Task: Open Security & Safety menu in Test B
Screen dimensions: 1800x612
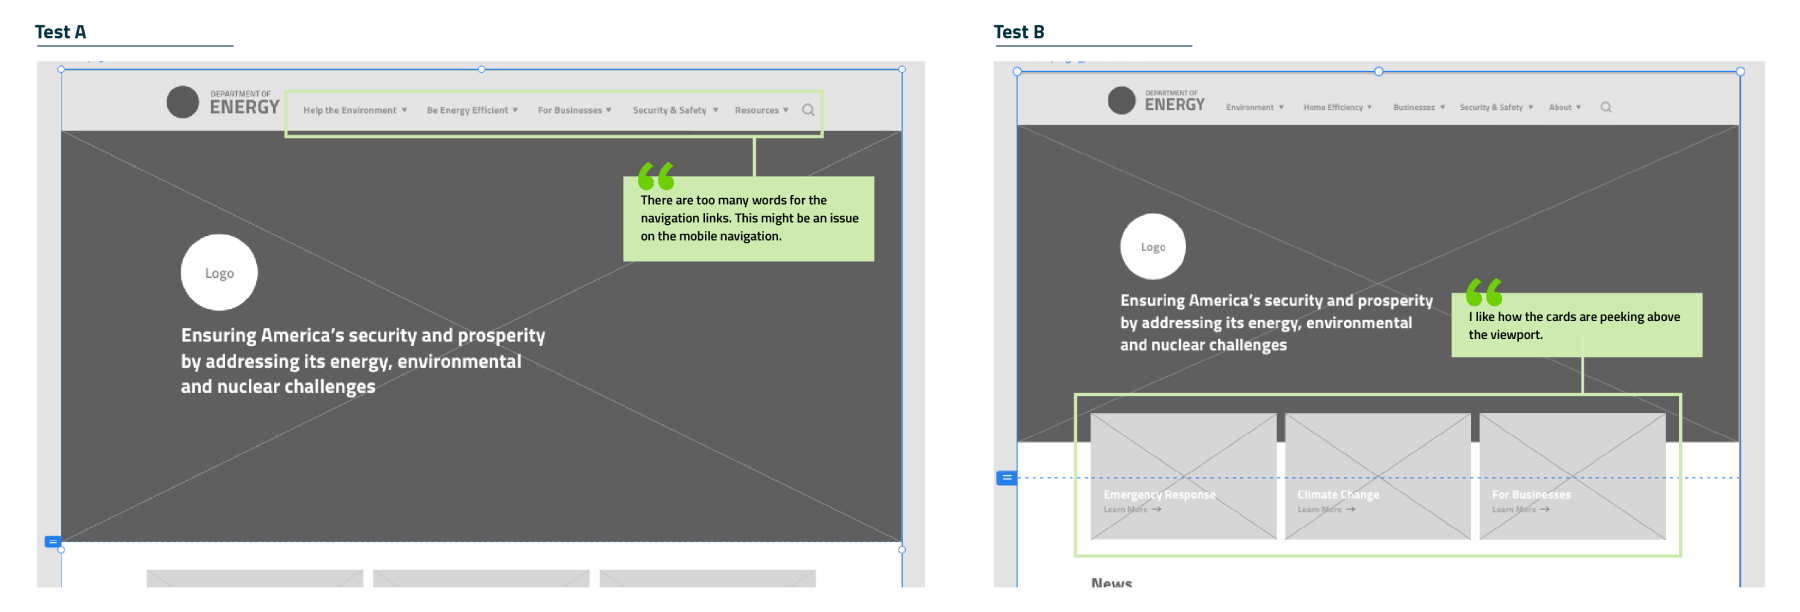Action: point(1496,107)
